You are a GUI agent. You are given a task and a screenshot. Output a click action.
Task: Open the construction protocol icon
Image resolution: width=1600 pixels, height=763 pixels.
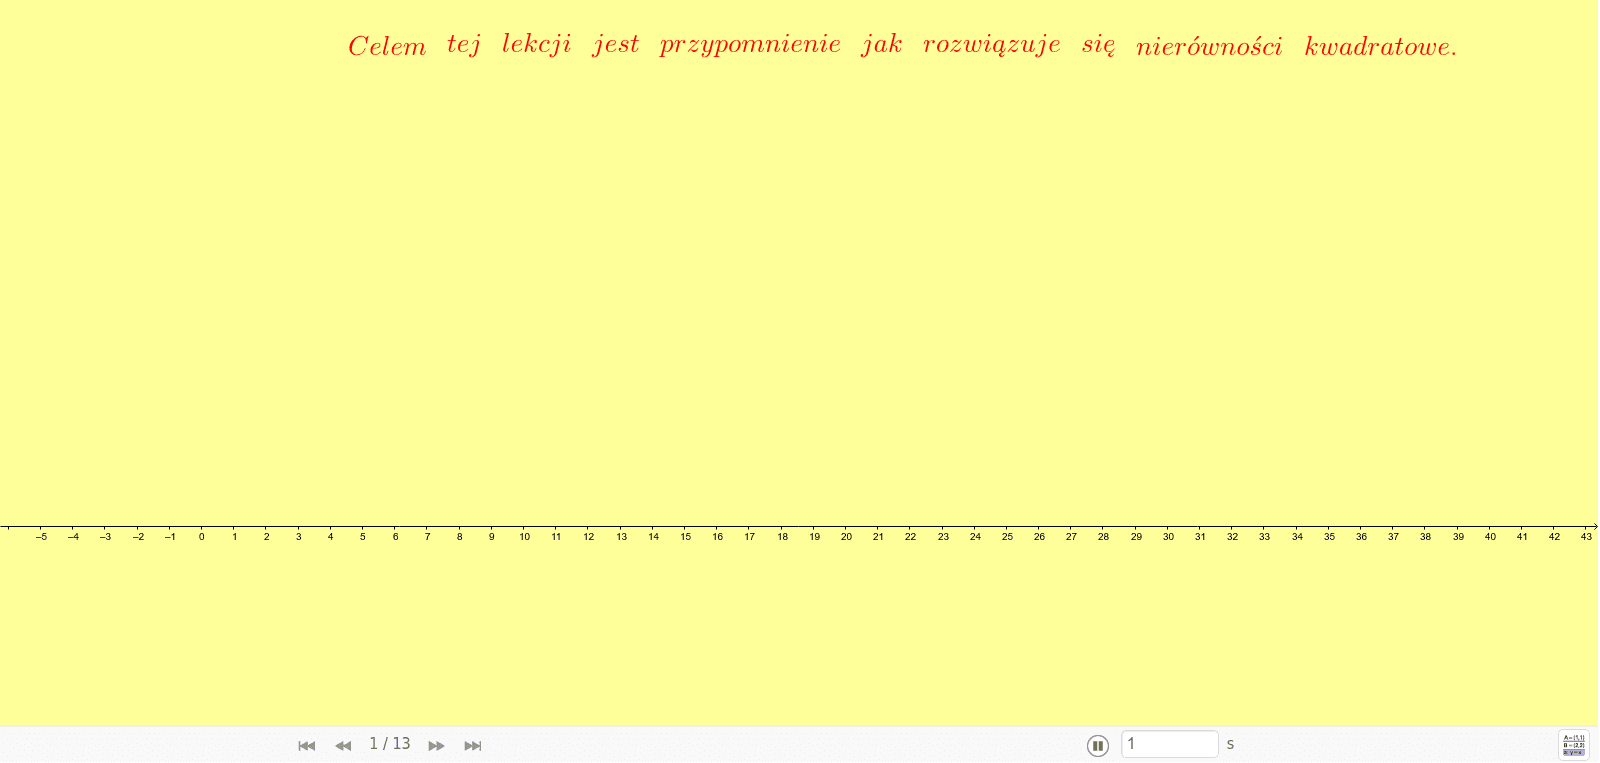1574,745
